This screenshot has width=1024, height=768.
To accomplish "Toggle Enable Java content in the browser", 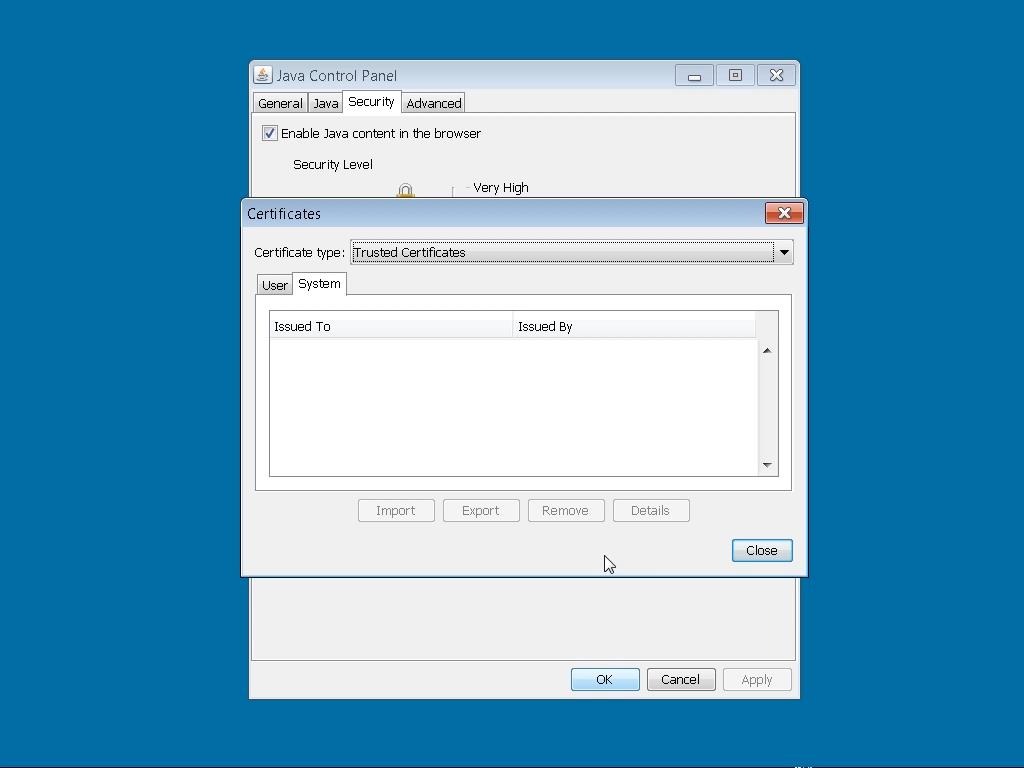I will (270, 133).
